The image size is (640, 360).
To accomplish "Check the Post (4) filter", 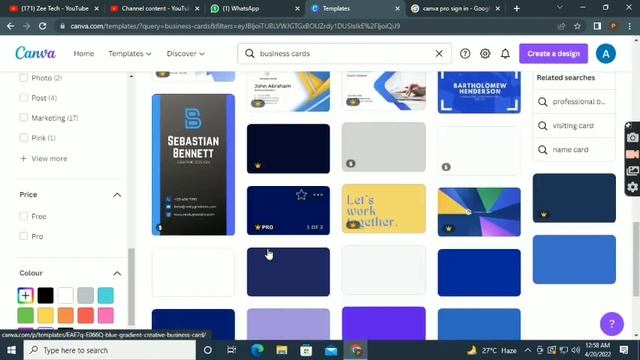I will coord(24,98).
